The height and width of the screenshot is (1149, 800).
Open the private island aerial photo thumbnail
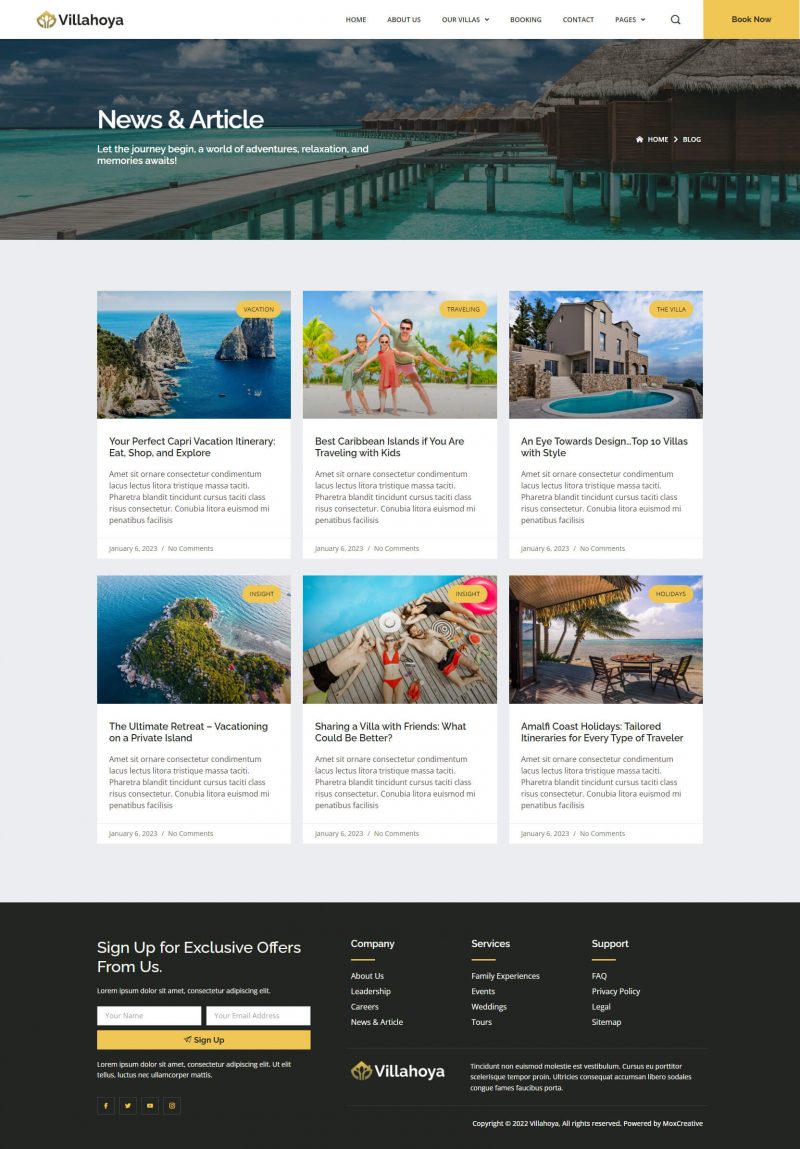[194, 639]
